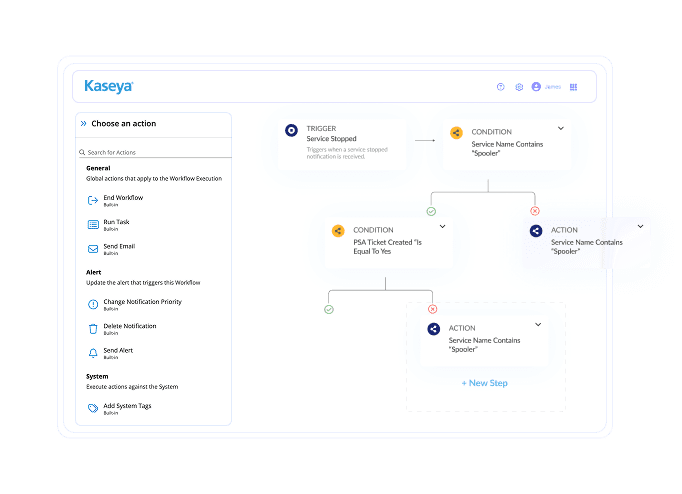Open settings gear in the header
This screenshot has height=494, width=682.
(x=519, y=87)
